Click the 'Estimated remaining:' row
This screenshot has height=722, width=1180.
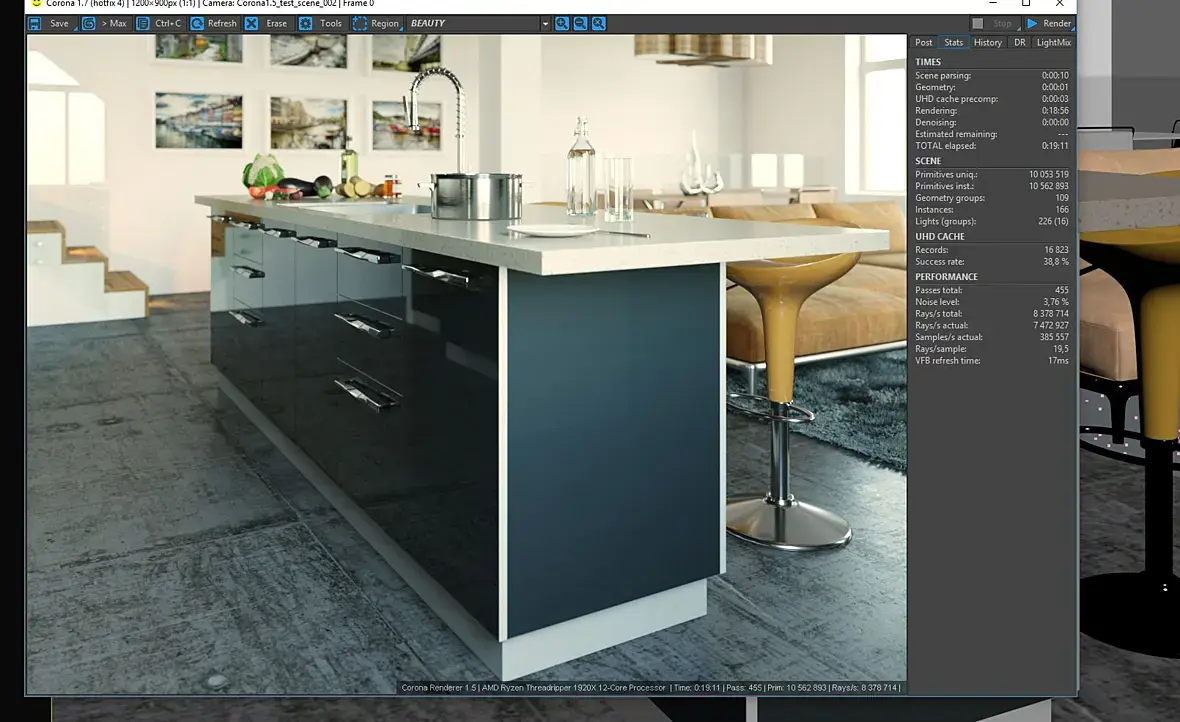click(992, 134)
